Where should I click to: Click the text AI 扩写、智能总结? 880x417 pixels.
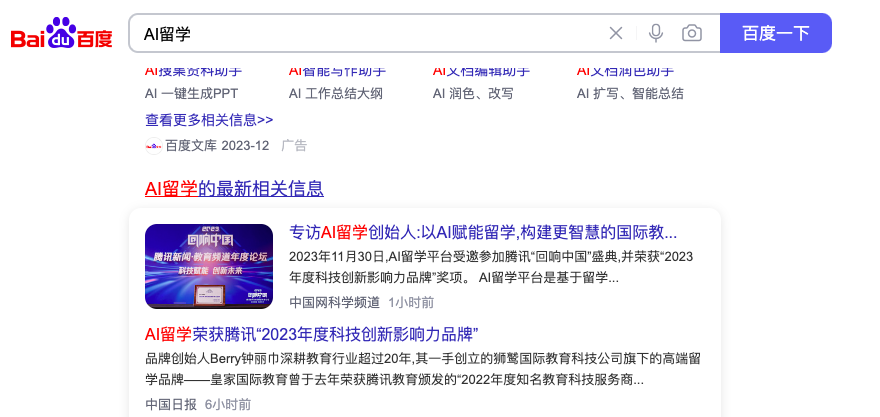click(630, 93)
